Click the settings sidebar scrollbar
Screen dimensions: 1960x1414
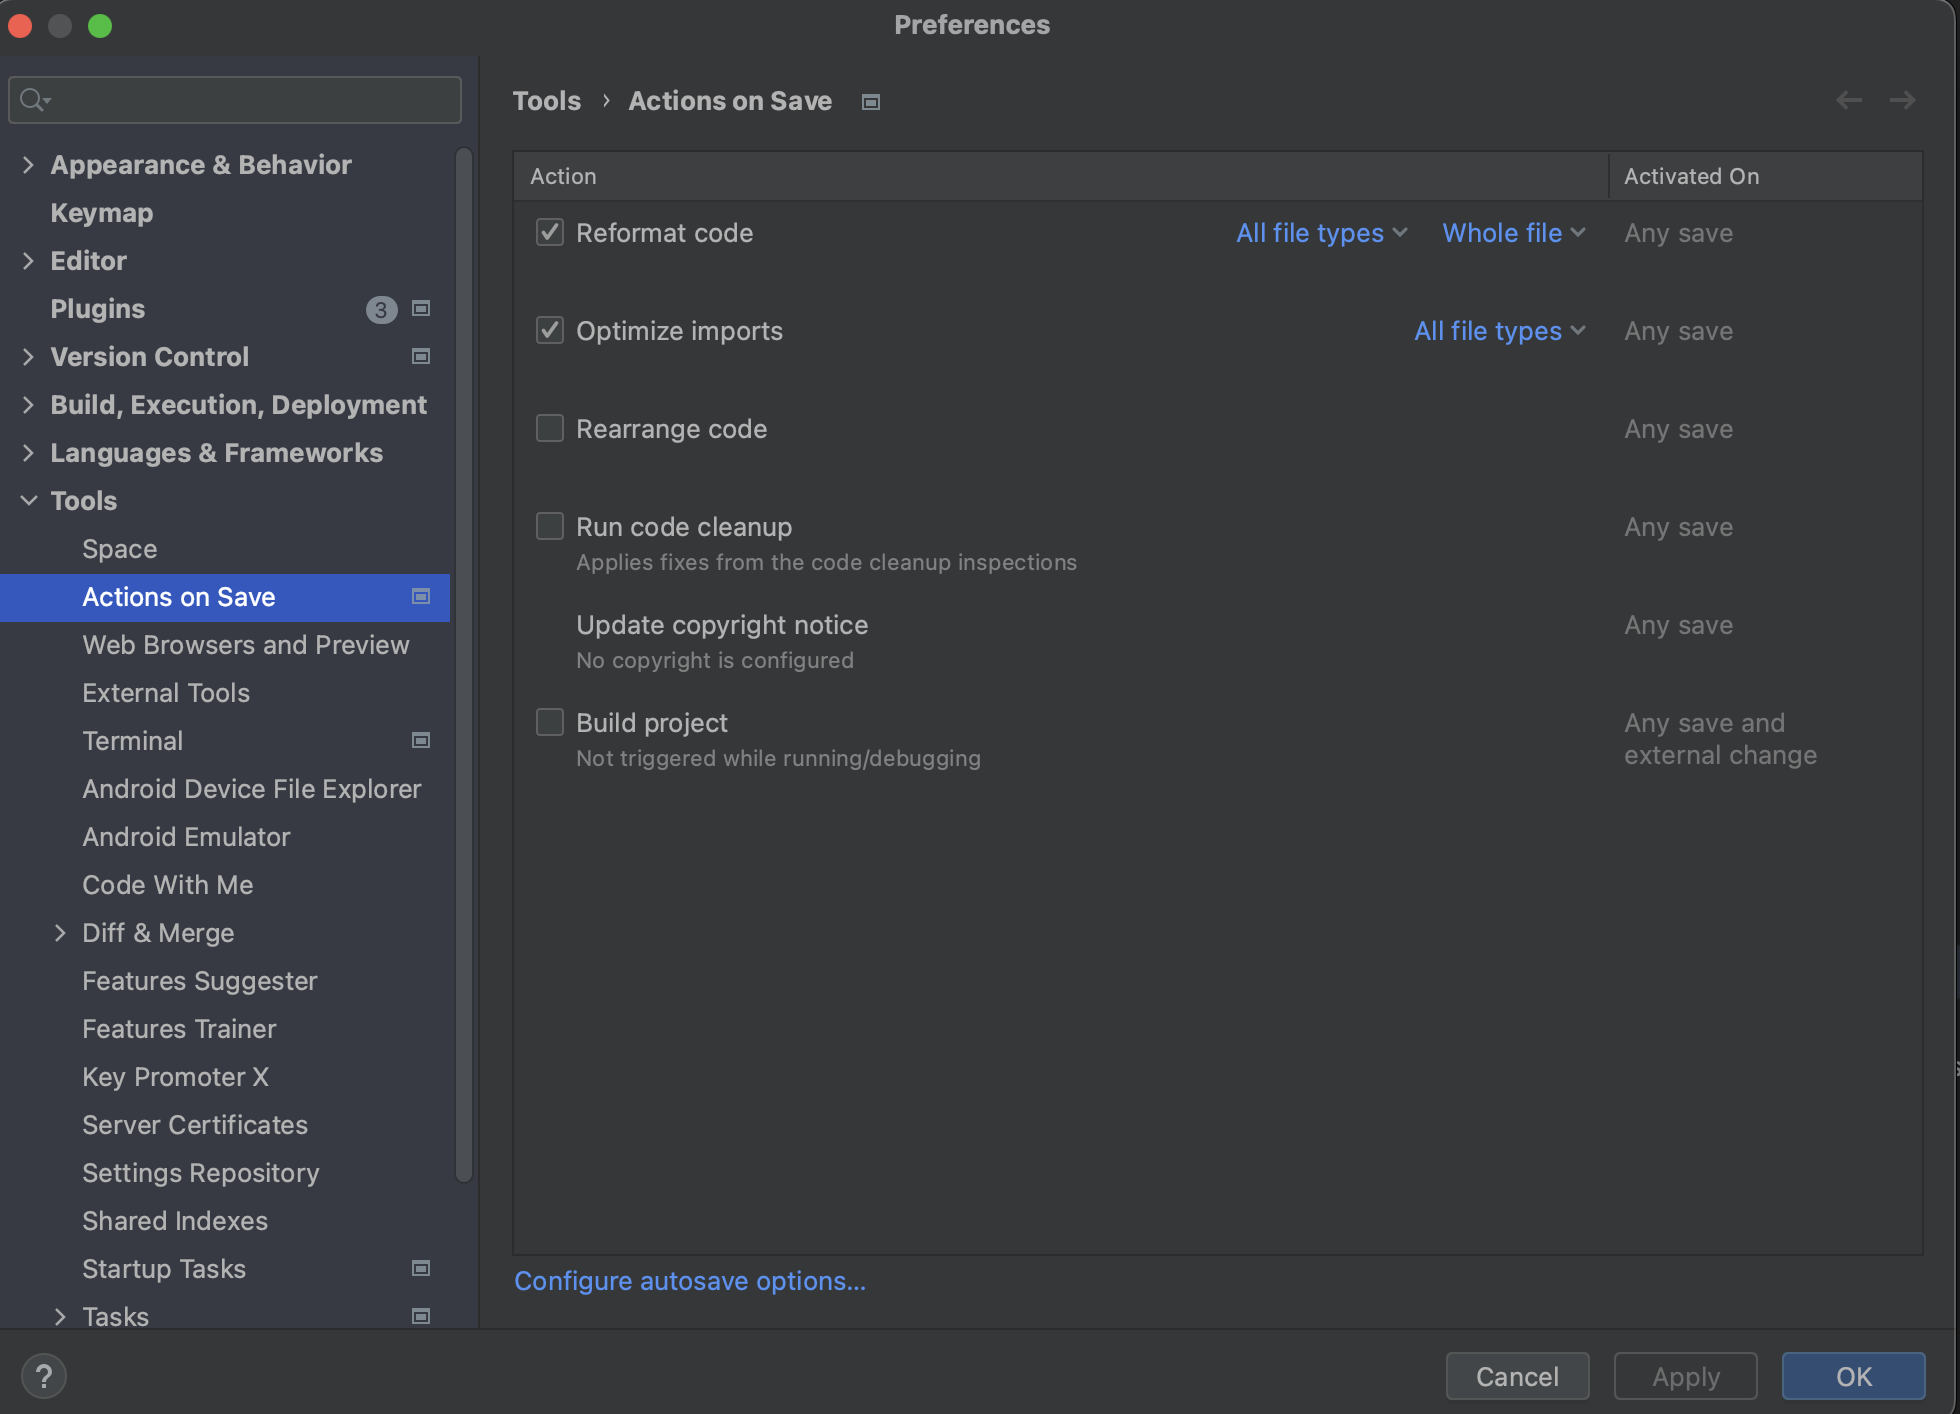tap(463, 665)
